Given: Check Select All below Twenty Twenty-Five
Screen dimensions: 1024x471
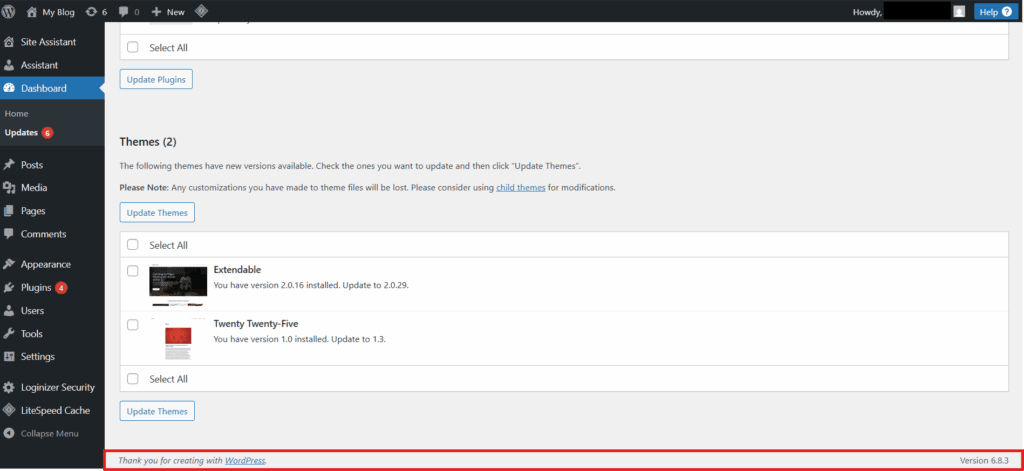Looking at the screenshot, I should point(133,379).
